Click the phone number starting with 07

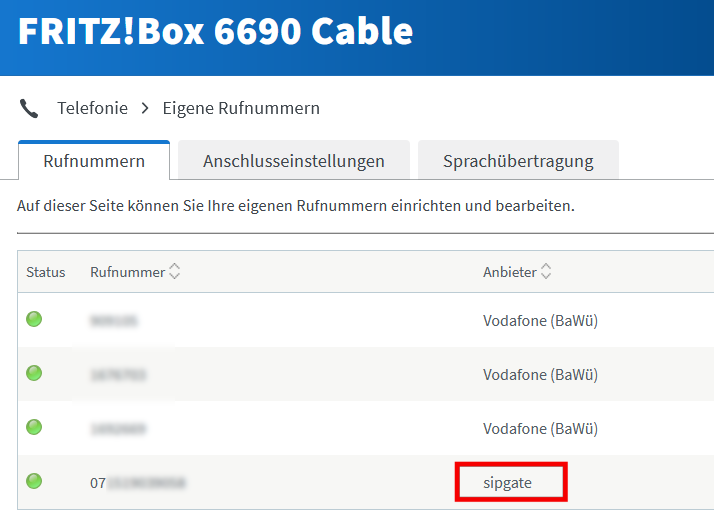coord(138,483)
